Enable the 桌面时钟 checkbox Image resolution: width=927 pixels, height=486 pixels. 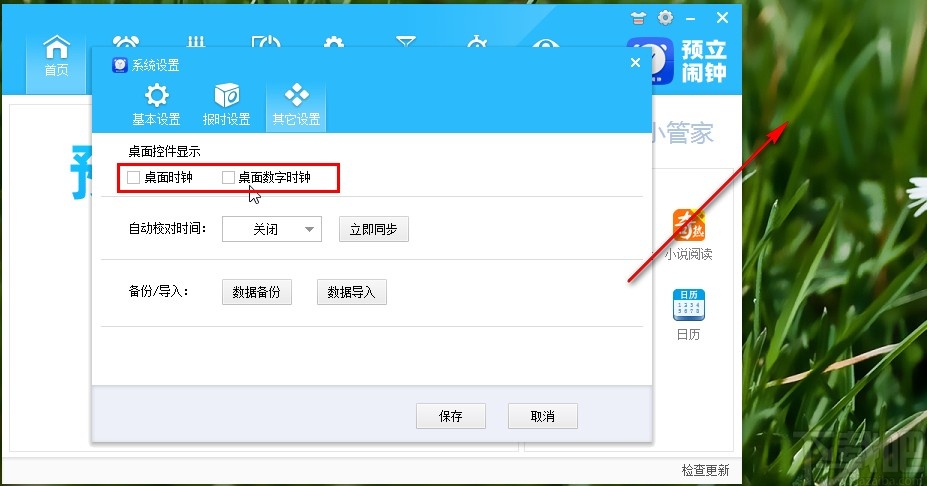tap(134, 177)
